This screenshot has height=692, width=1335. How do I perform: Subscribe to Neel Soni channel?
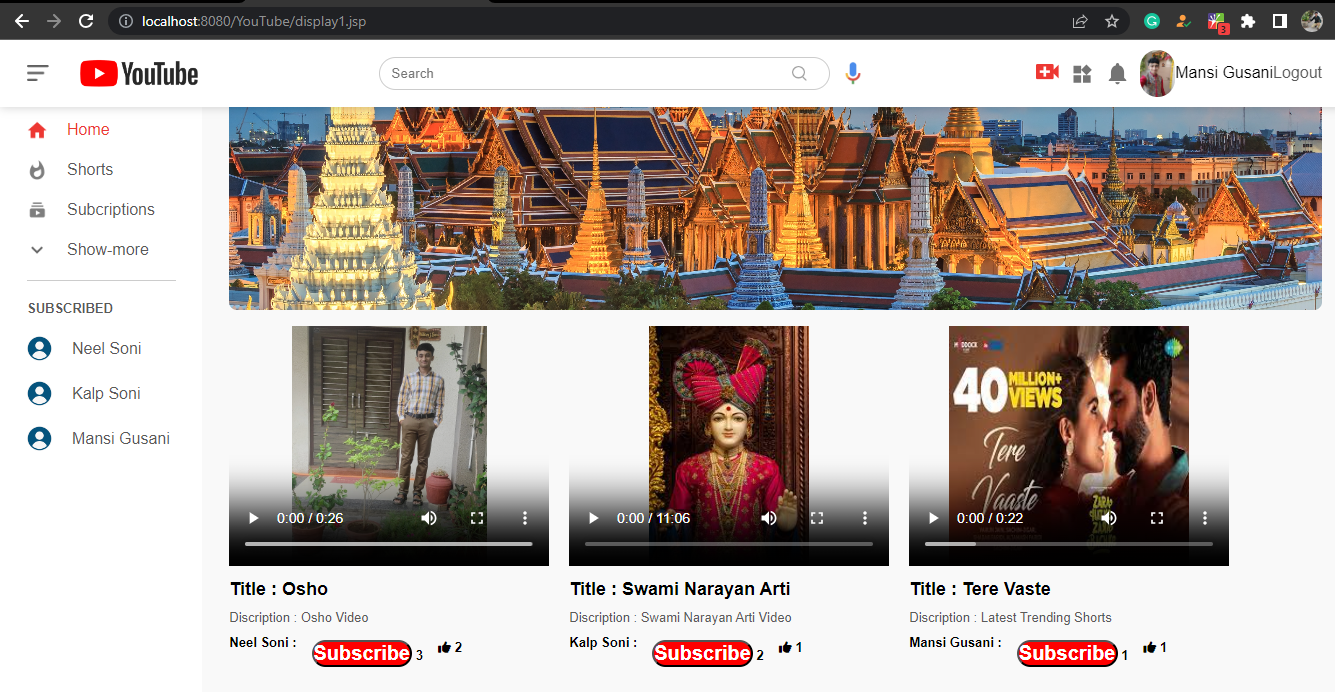pos(362,653)
